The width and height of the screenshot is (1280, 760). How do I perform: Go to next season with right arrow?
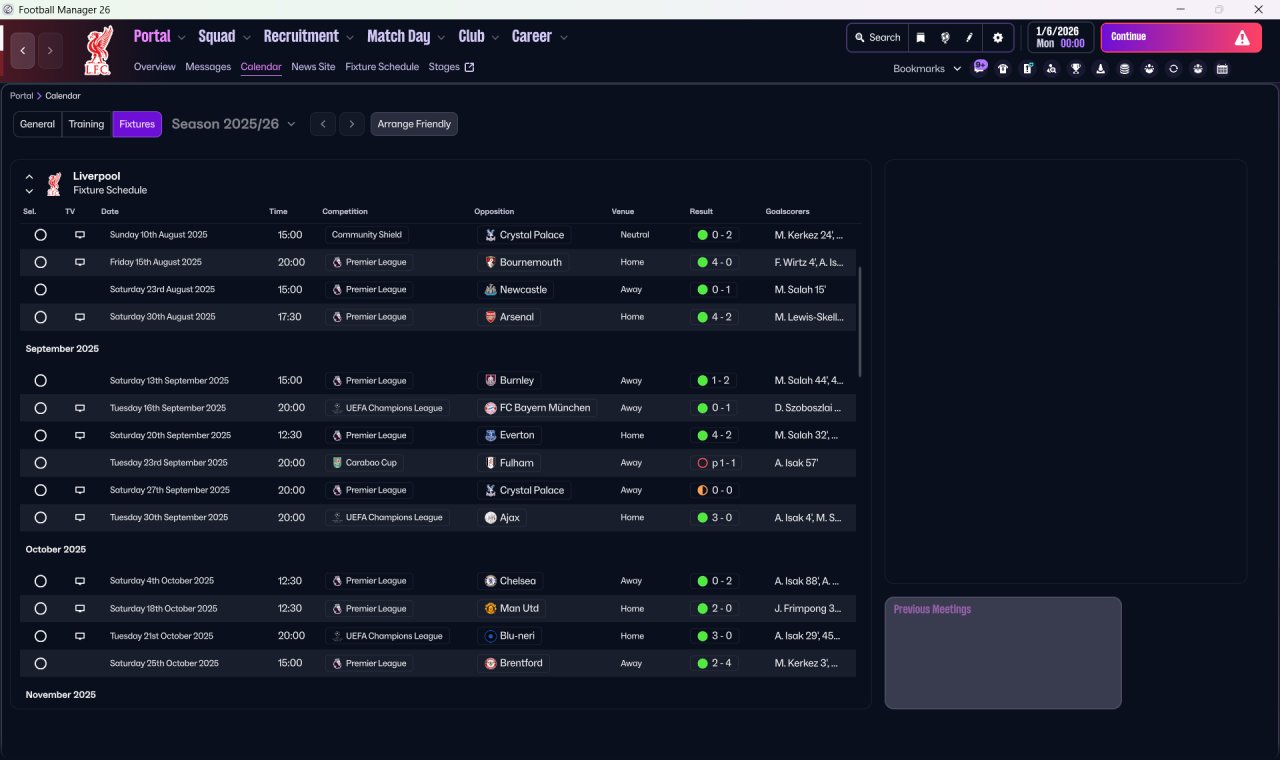point(351,124)
